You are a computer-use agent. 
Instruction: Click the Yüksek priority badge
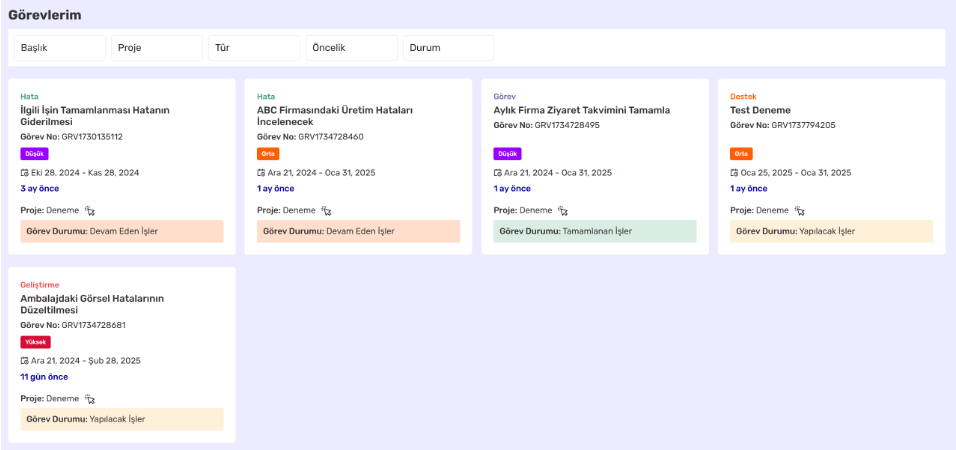tap(35, 342)
